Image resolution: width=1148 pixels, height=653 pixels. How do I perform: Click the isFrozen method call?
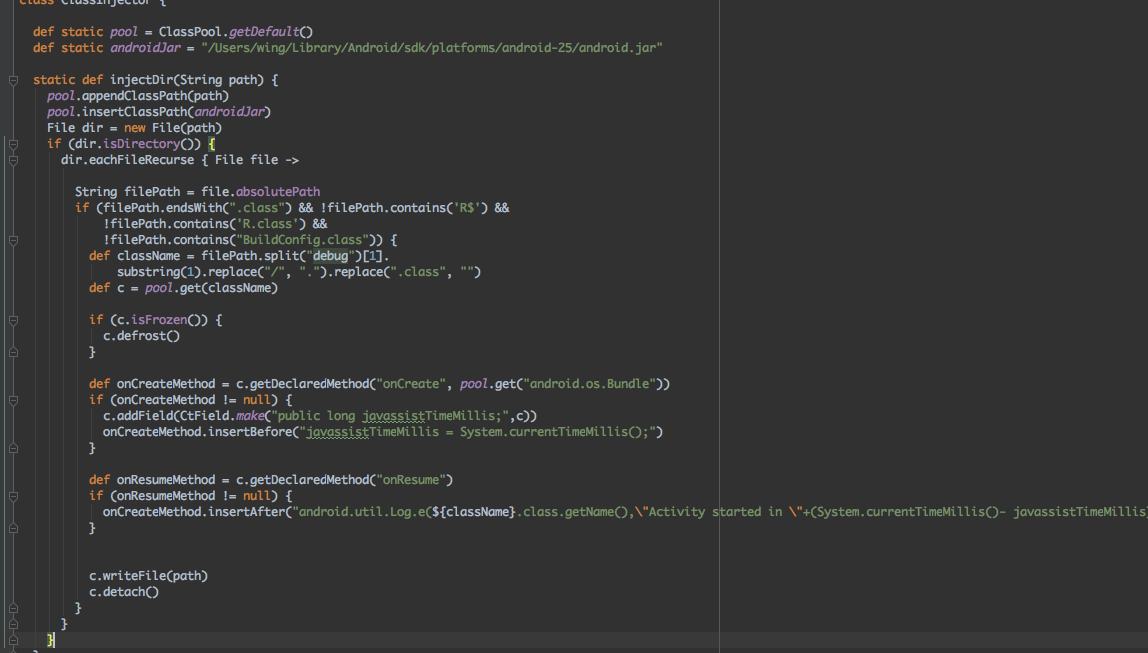click(159, 320)
